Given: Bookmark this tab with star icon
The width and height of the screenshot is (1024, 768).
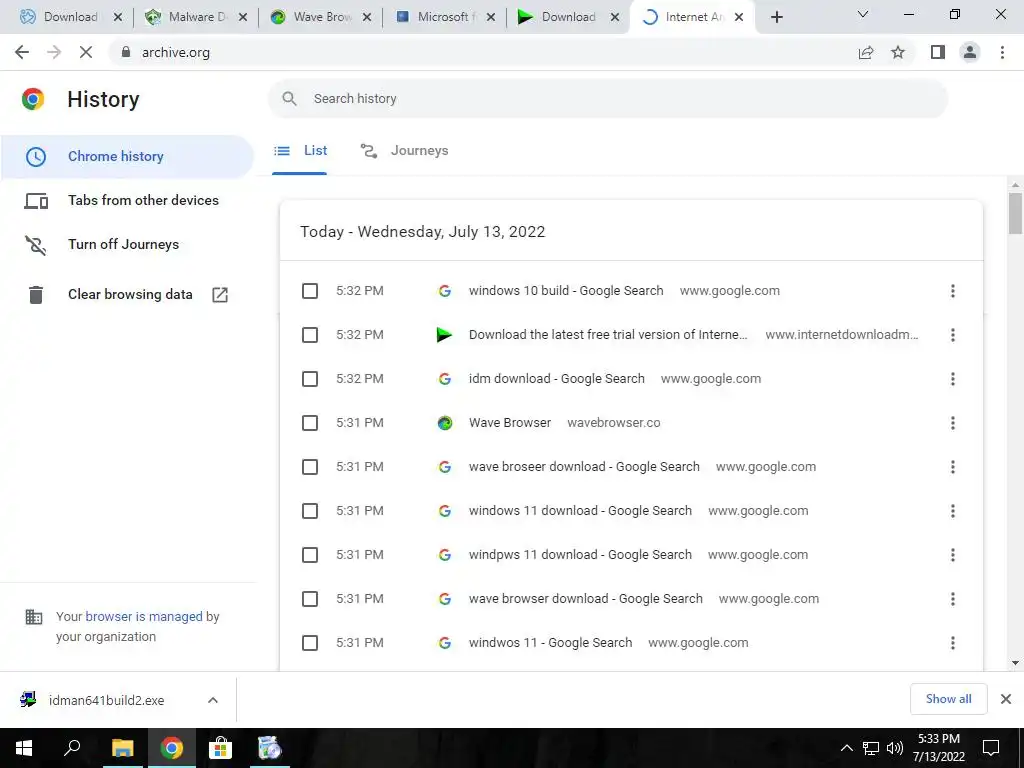Looking at the screenshot, I should tap(898, 52).
